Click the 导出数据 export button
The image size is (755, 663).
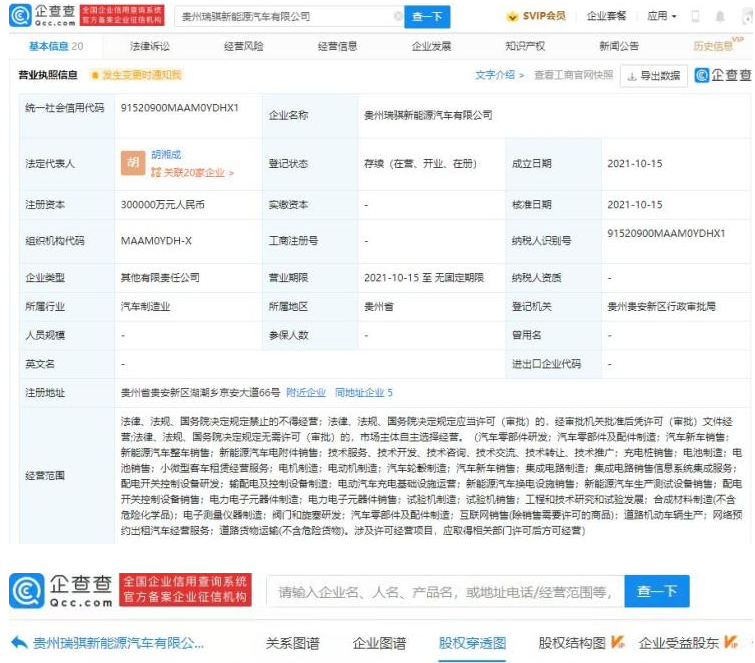pos(654,76)
